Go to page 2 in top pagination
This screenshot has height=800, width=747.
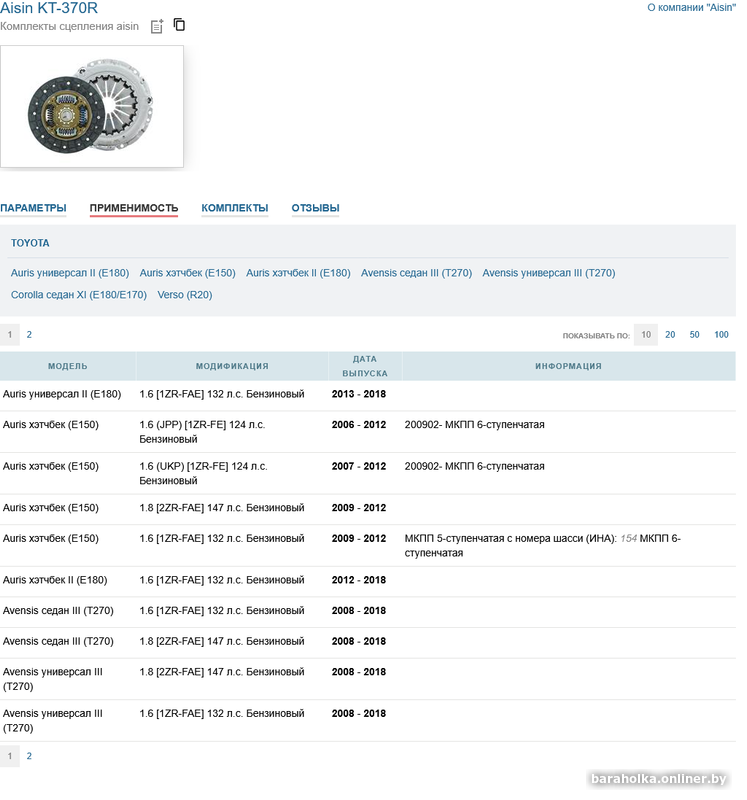[x=29, y=335]
